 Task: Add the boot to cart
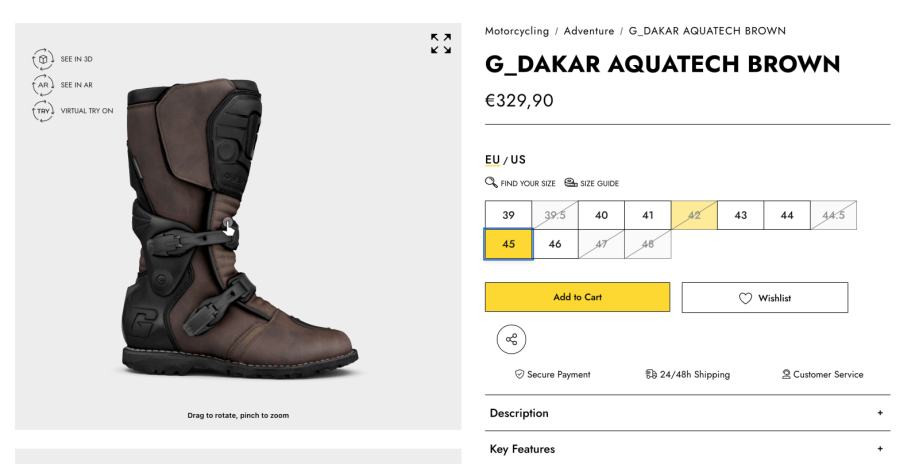click(577, 297)
